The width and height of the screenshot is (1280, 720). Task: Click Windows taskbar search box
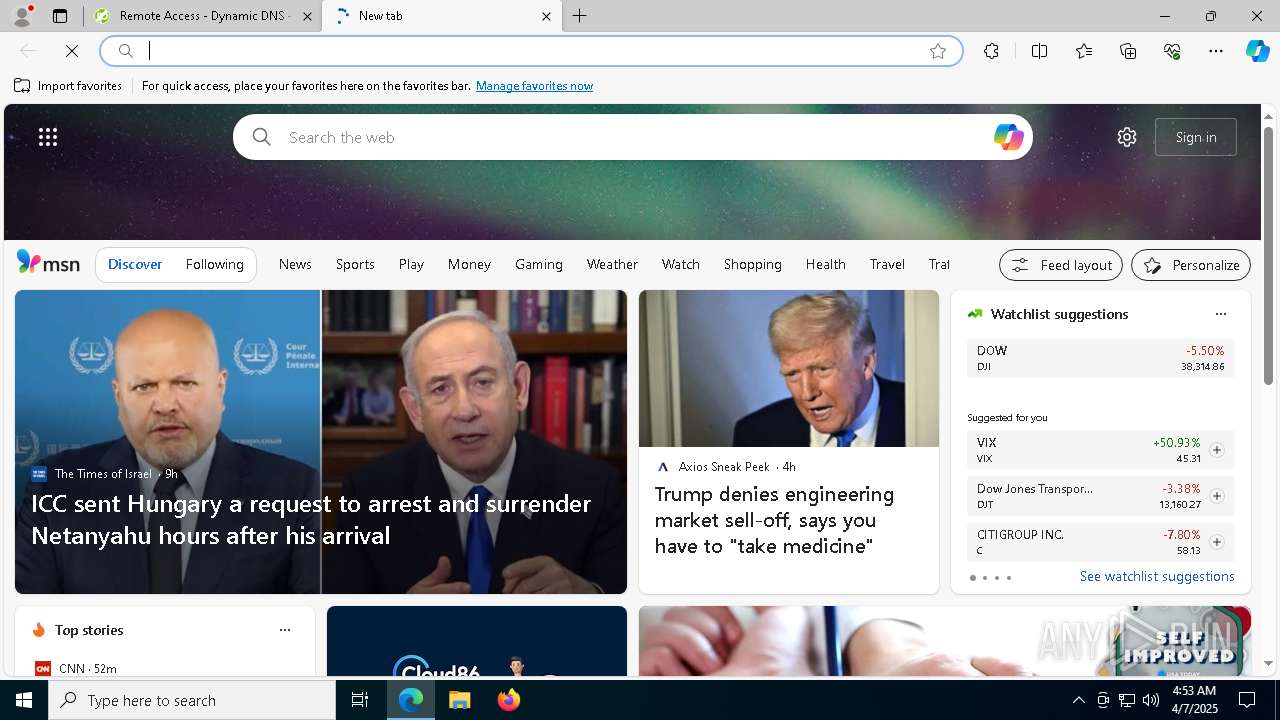pos(192,700)
